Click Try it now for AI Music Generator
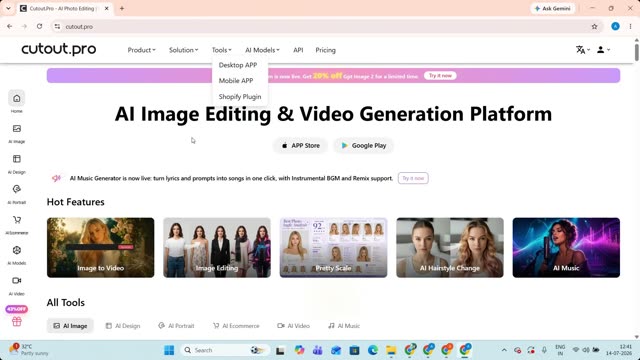Viewport: 640px width, 360px height. pos(413,178)
